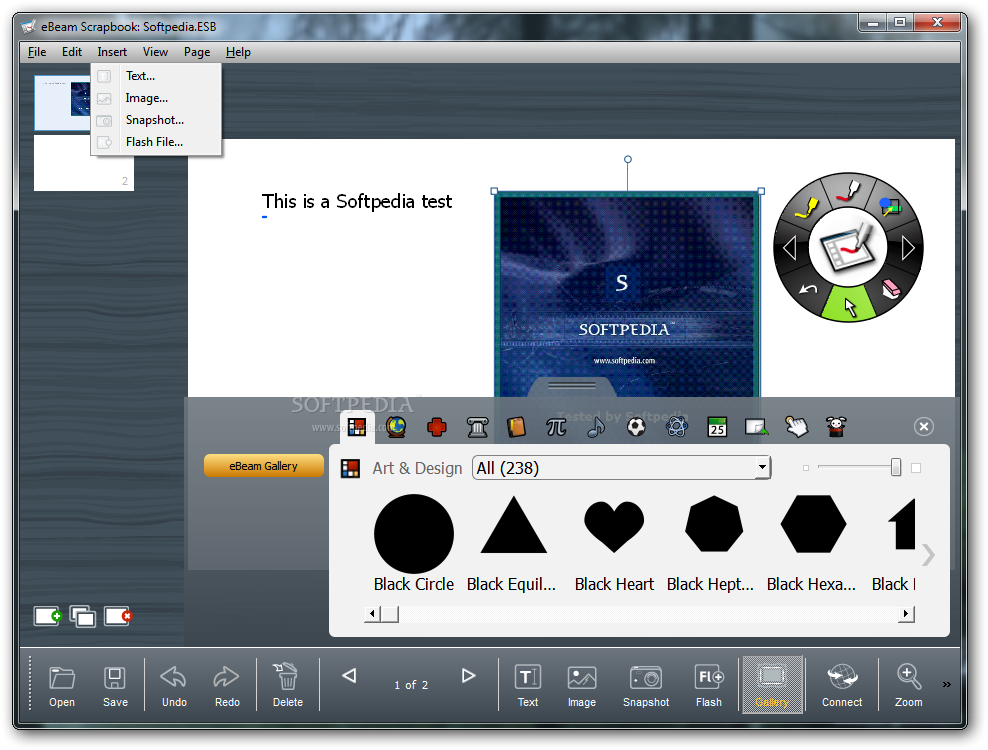Select Art & Design gallery category tab

point(357,427)
